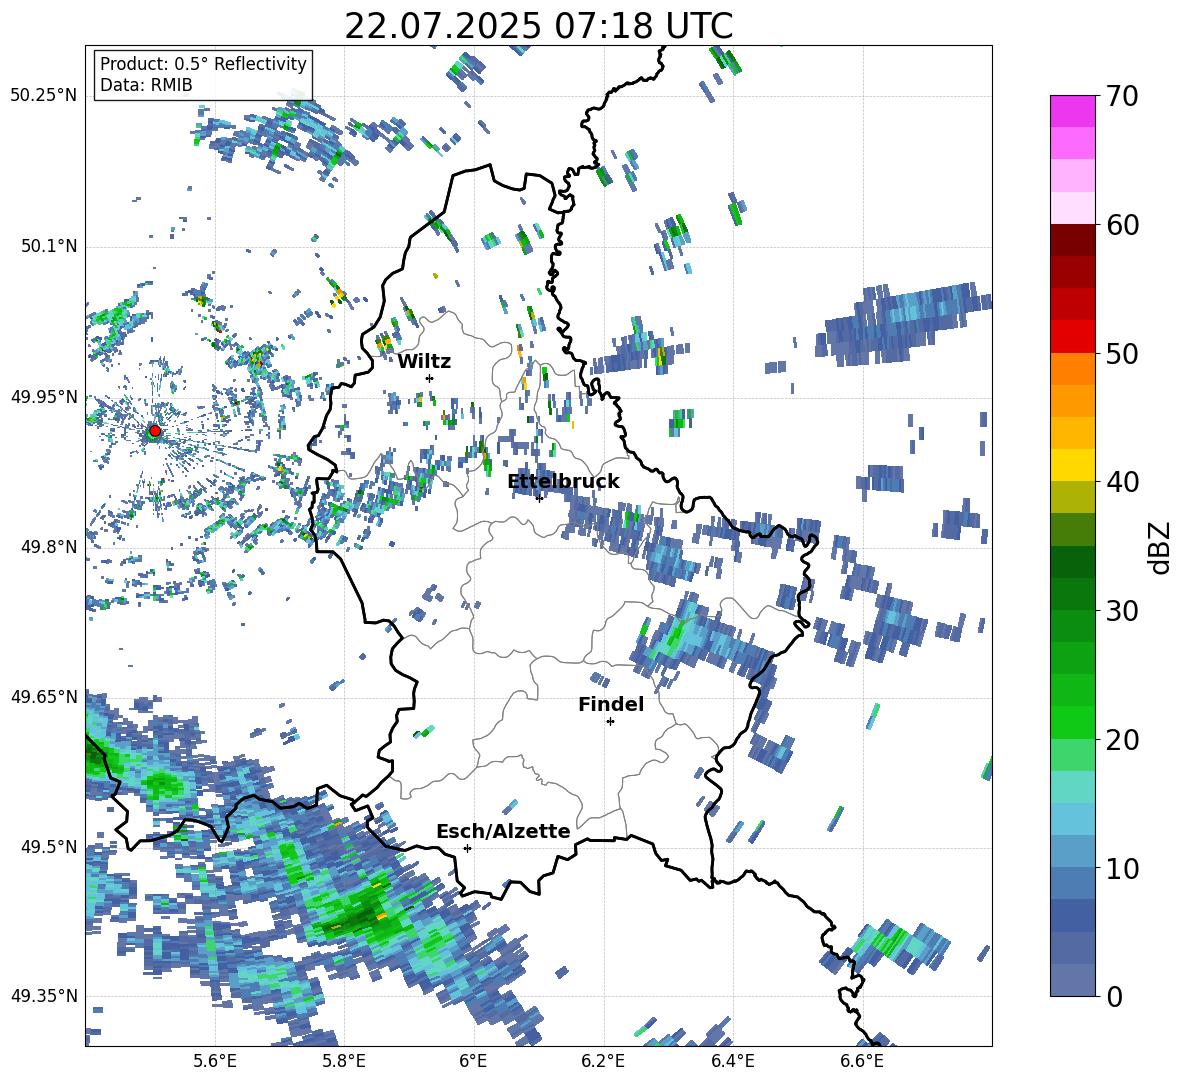Click the 6°E longitude label
The height and width of the screenshot is (1081, 1184).
473,1061
